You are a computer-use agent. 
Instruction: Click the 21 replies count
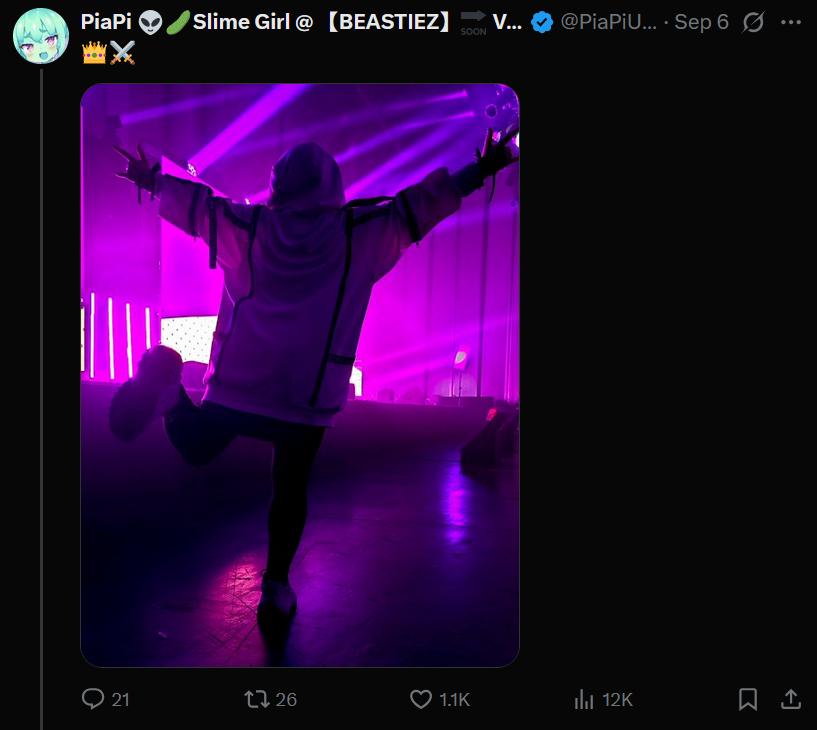[120, 699]
